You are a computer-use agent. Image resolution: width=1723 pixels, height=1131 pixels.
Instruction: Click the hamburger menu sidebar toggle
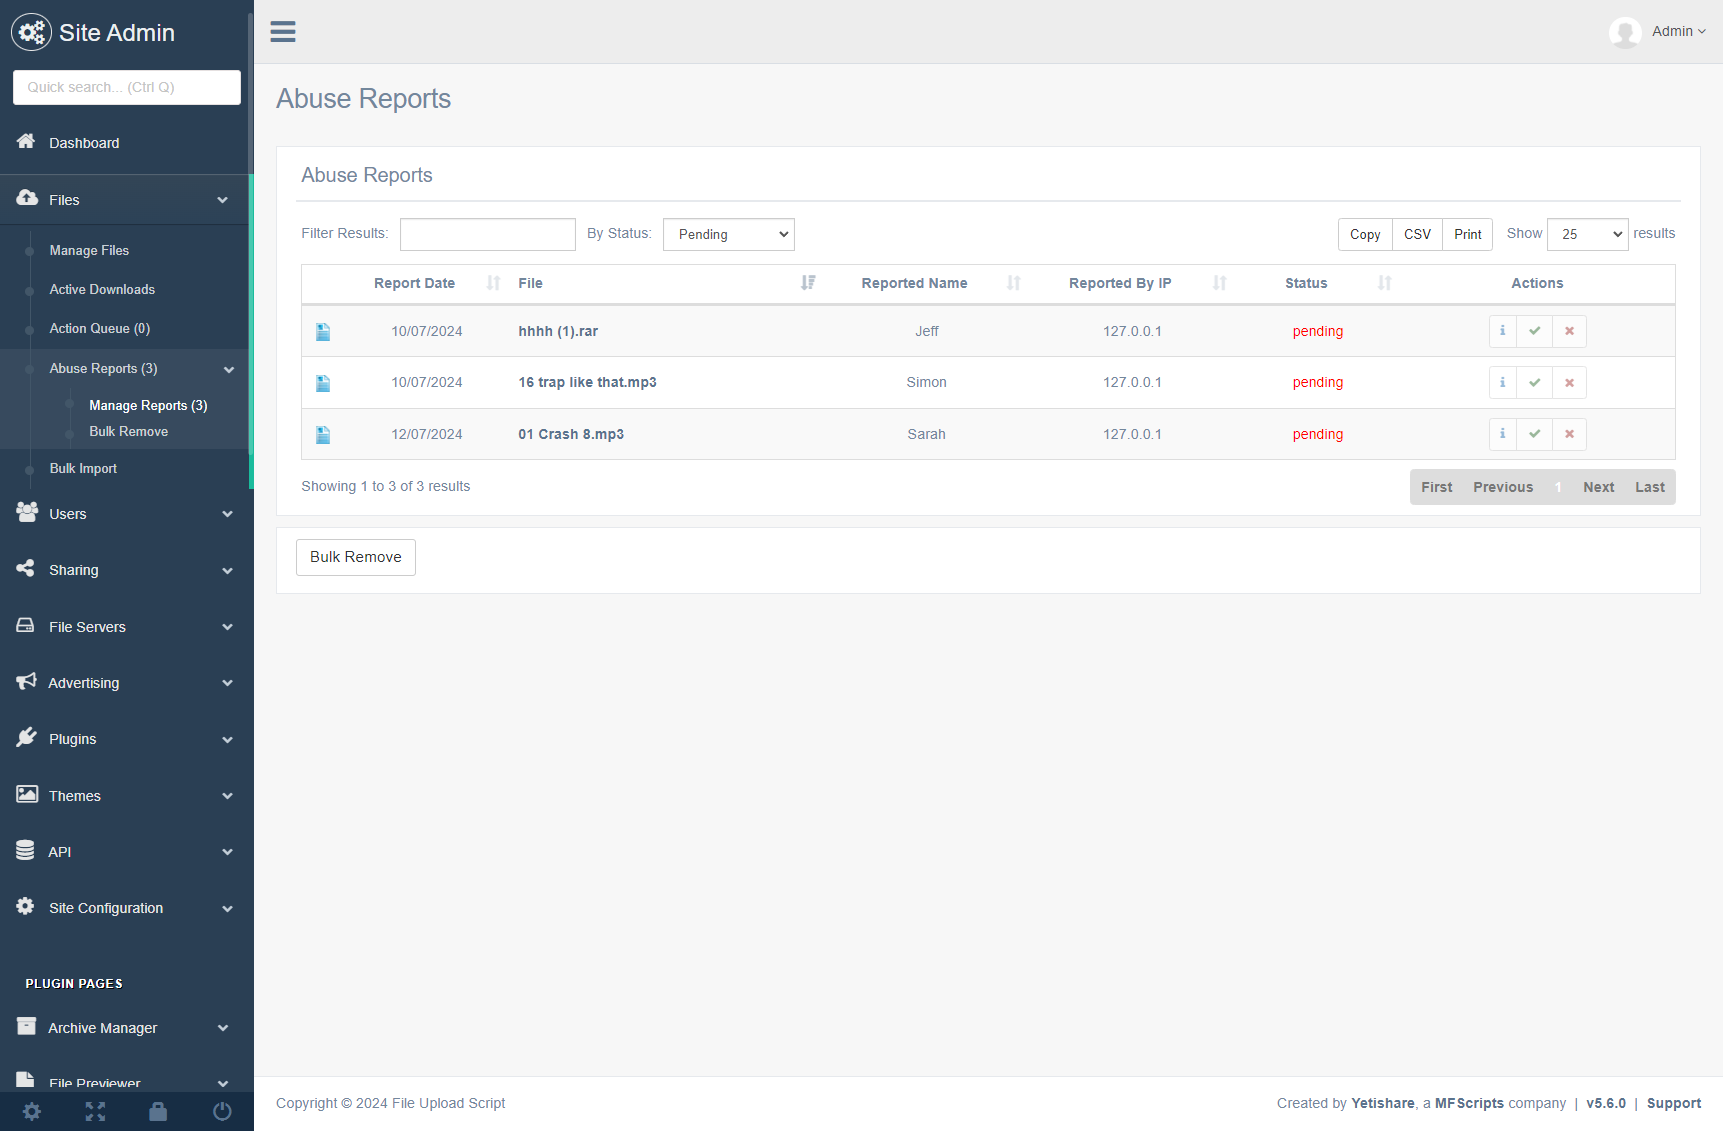283,32
